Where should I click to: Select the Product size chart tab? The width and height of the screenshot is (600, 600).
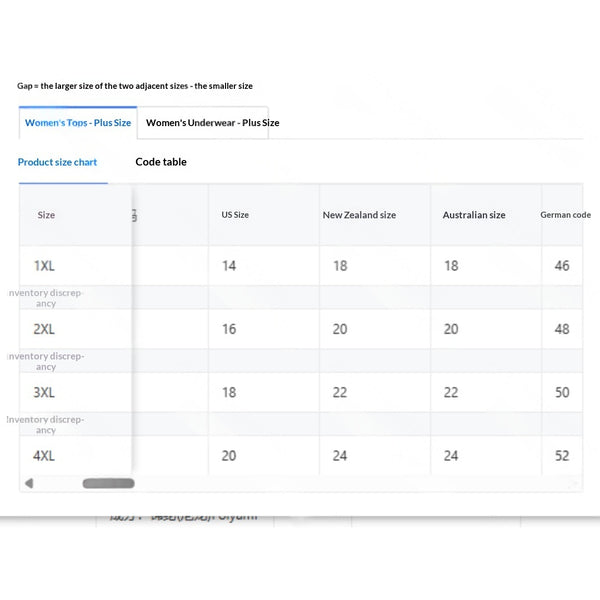57,162
